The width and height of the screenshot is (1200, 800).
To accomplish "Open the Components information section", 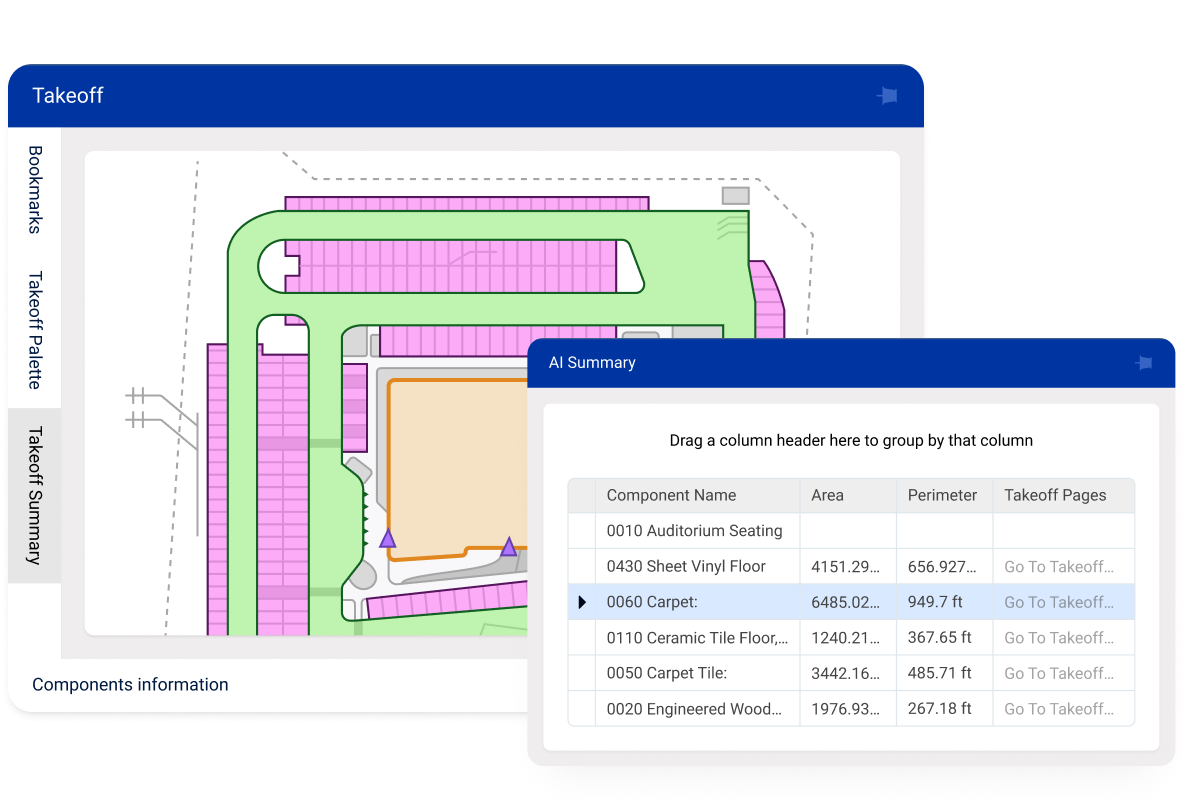I will (130, 685).
